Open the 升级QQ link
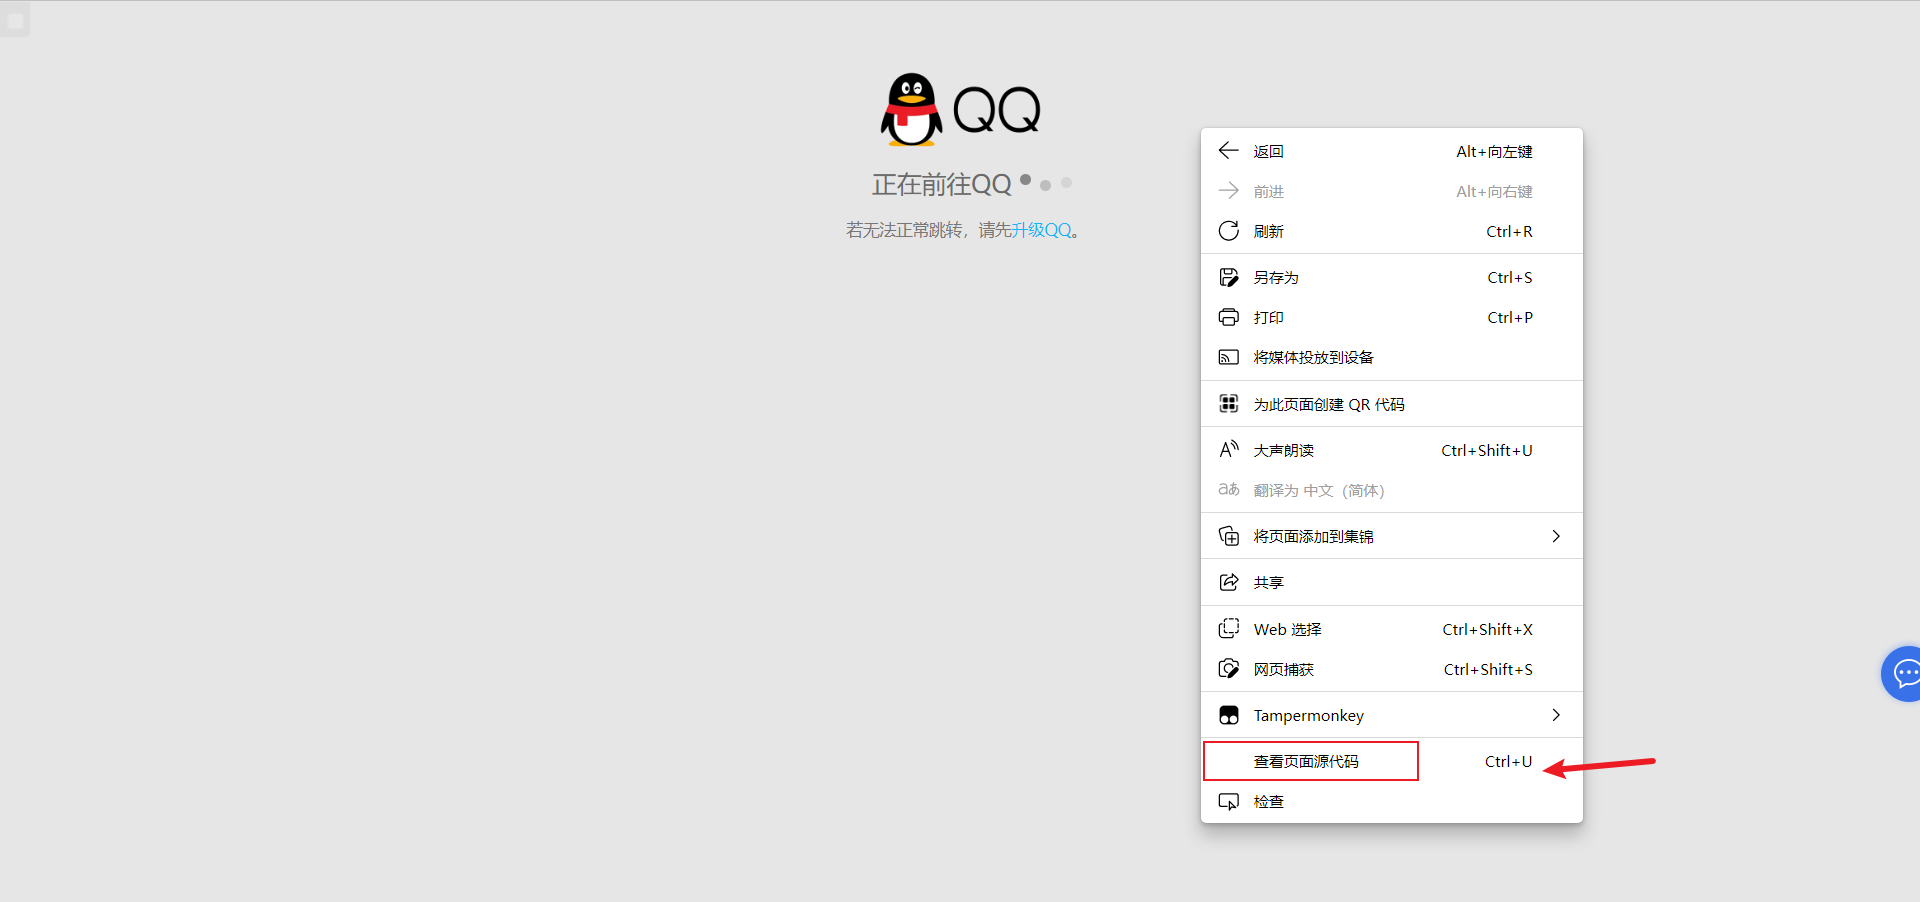 (x=1042, y=230)
